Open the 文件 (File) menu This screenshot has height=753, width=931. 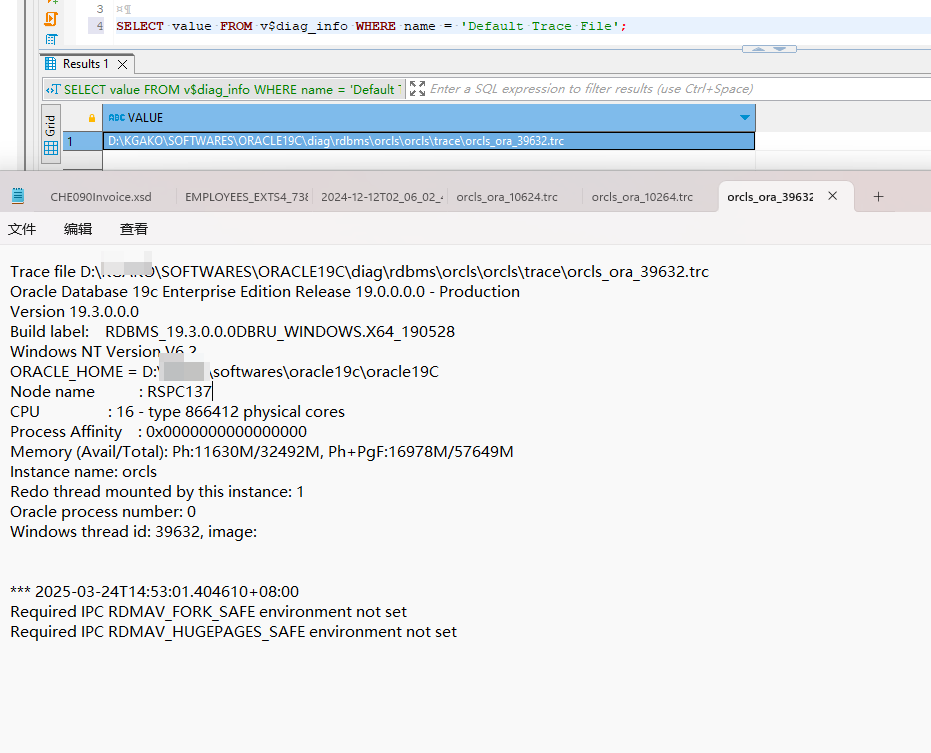(x=22, y=229)
